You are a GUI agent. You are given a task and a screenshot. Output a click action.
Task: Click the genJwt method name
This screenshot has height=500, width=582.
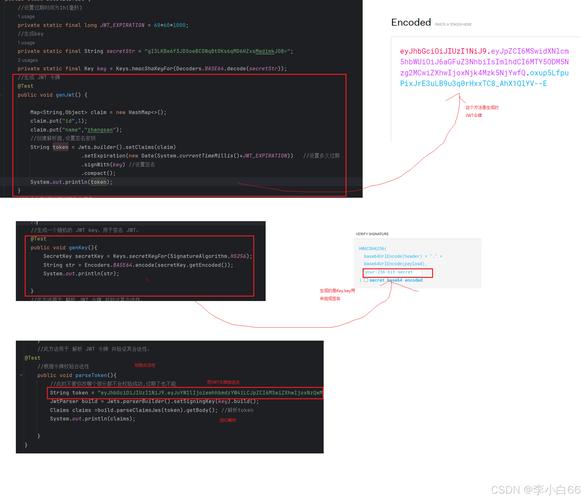(65, 95)
